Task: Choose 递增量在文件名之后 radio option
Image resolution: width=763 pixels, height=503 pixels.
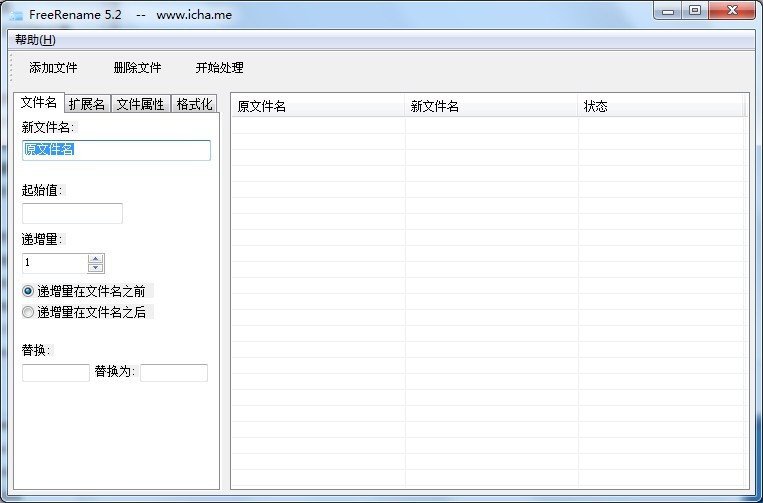Action: point(28,312)
